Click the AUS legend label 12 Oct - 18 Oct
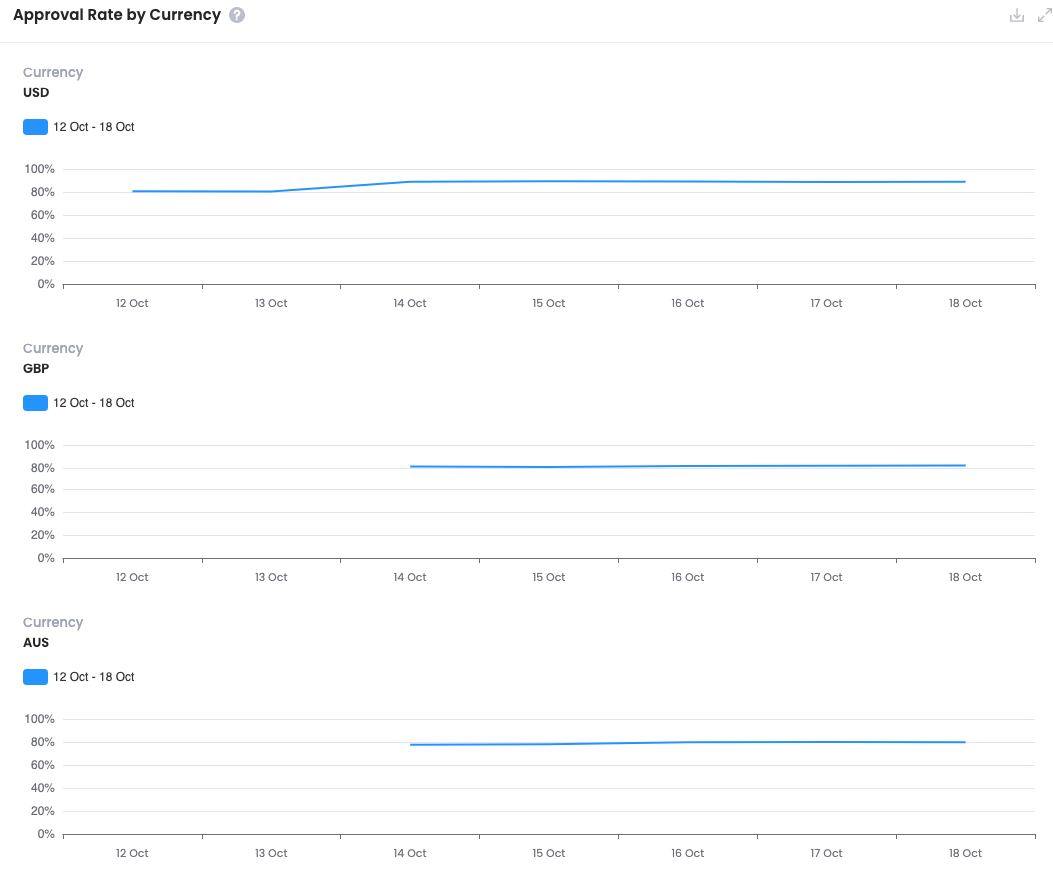This screenshot has height=871, width=1053. tap(94, 677)
